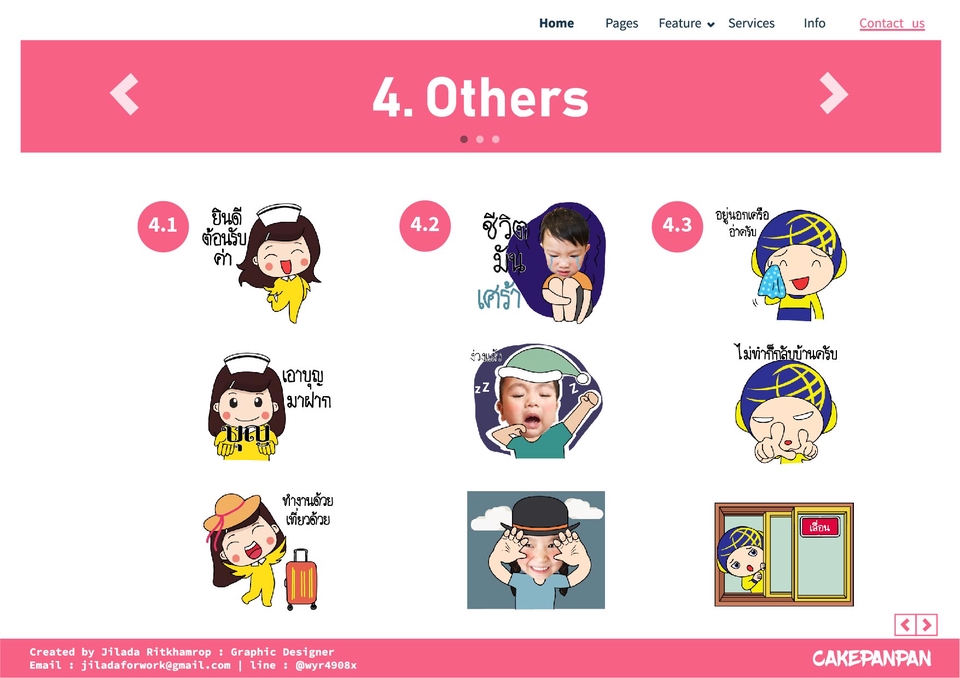Expand the Feature dropdown chevron
This screenshot has height=678, width=960.
coord(711,24)
